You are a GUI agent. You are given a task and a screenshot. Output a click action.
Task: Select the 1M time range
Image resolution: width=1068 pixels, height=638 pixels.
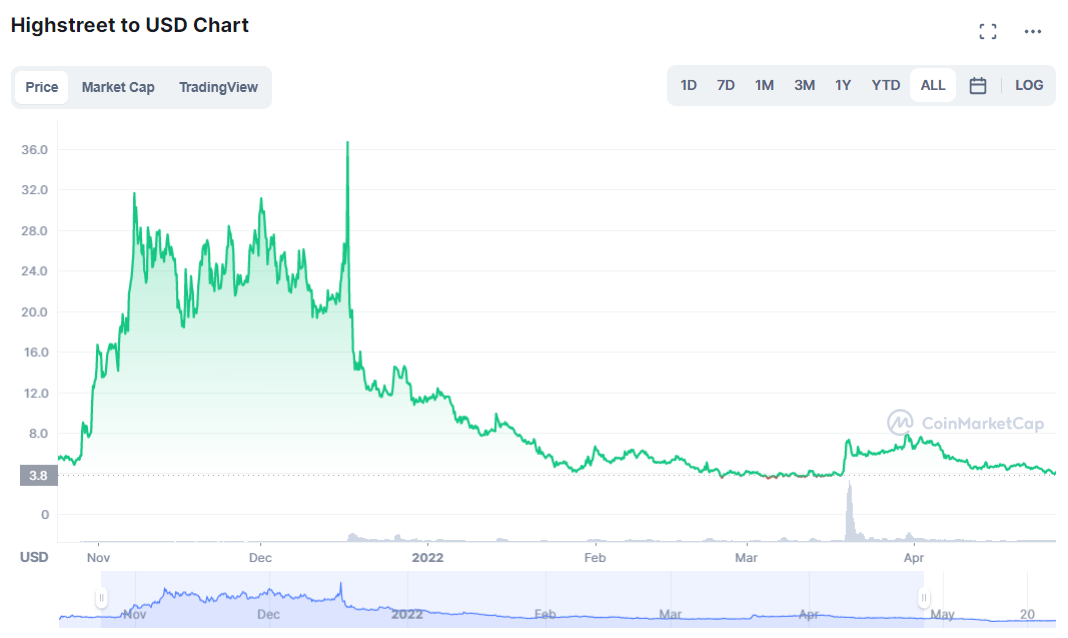(764, 85)
